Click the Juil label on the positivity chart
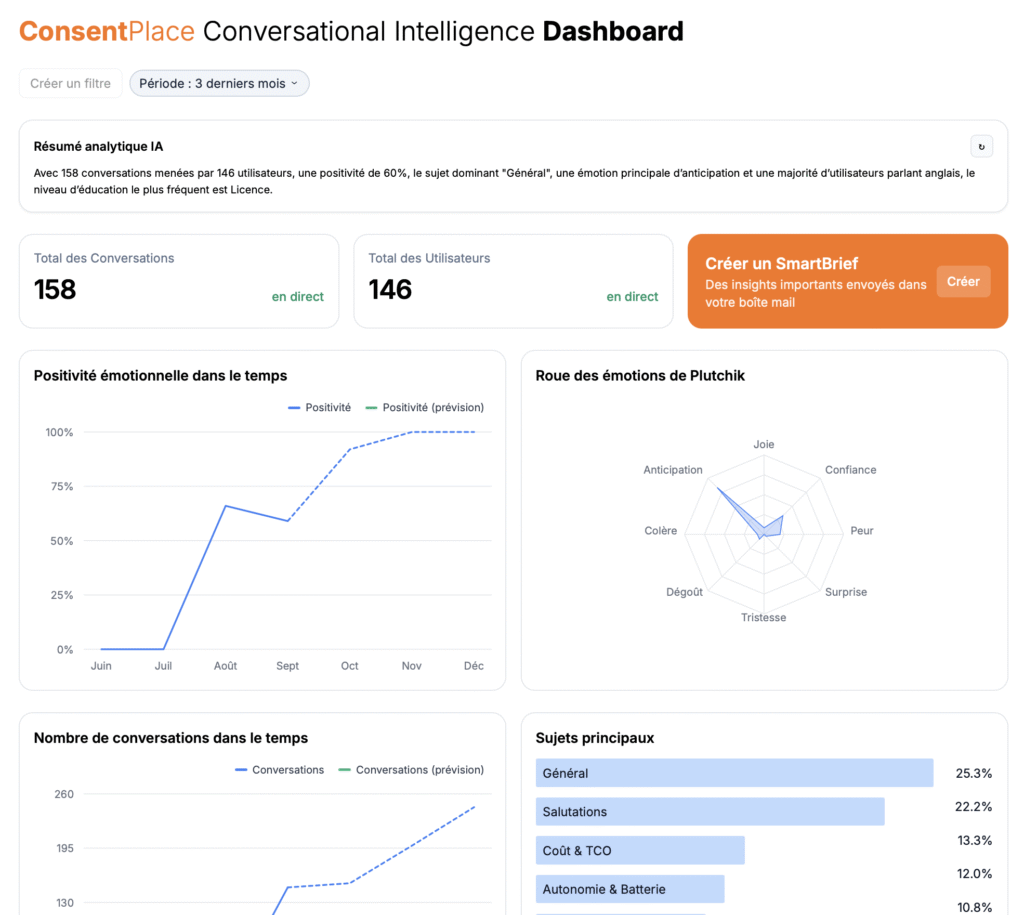Viewport: 1024px width, 915px height. 163,666
